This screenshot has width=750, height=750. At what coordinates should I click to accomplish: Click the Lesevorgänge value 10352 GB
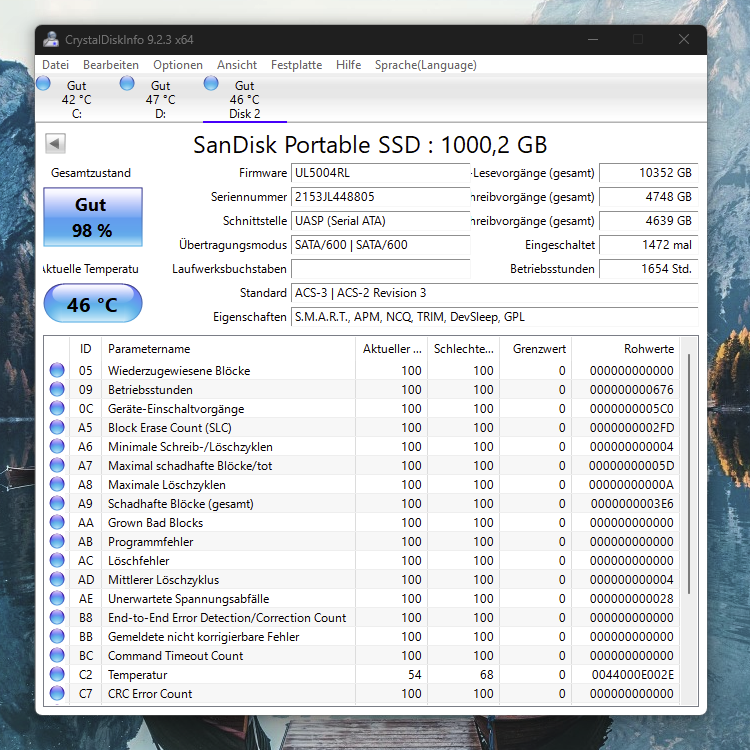coord(649,173)
